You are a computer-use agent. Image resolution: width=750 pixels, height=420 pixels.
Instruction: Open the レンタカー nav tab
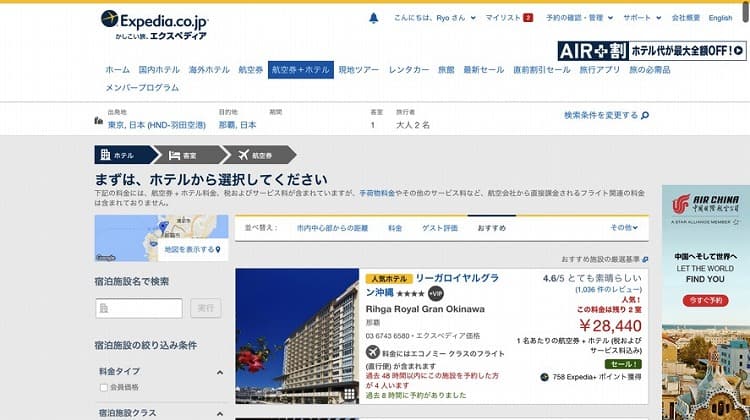[x=409, y=70]
